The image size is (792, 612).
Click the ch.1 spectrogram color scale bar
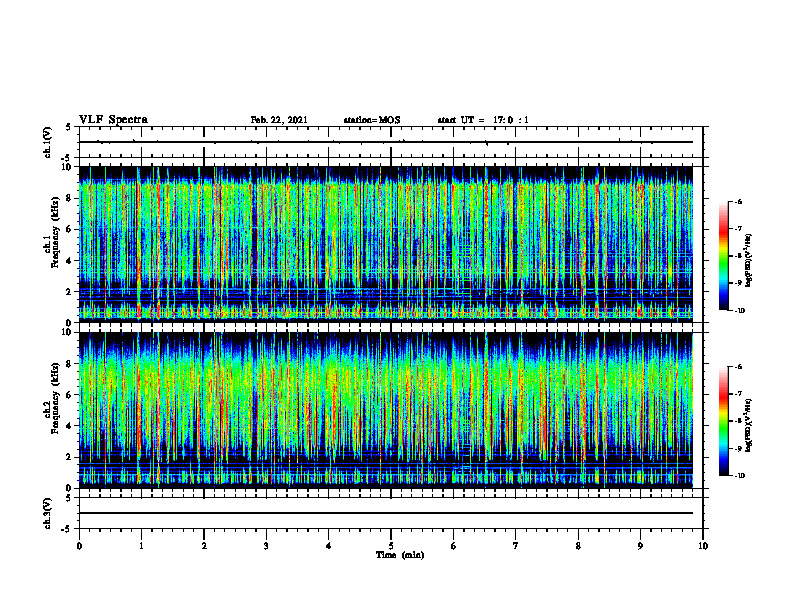click(724, 256)
